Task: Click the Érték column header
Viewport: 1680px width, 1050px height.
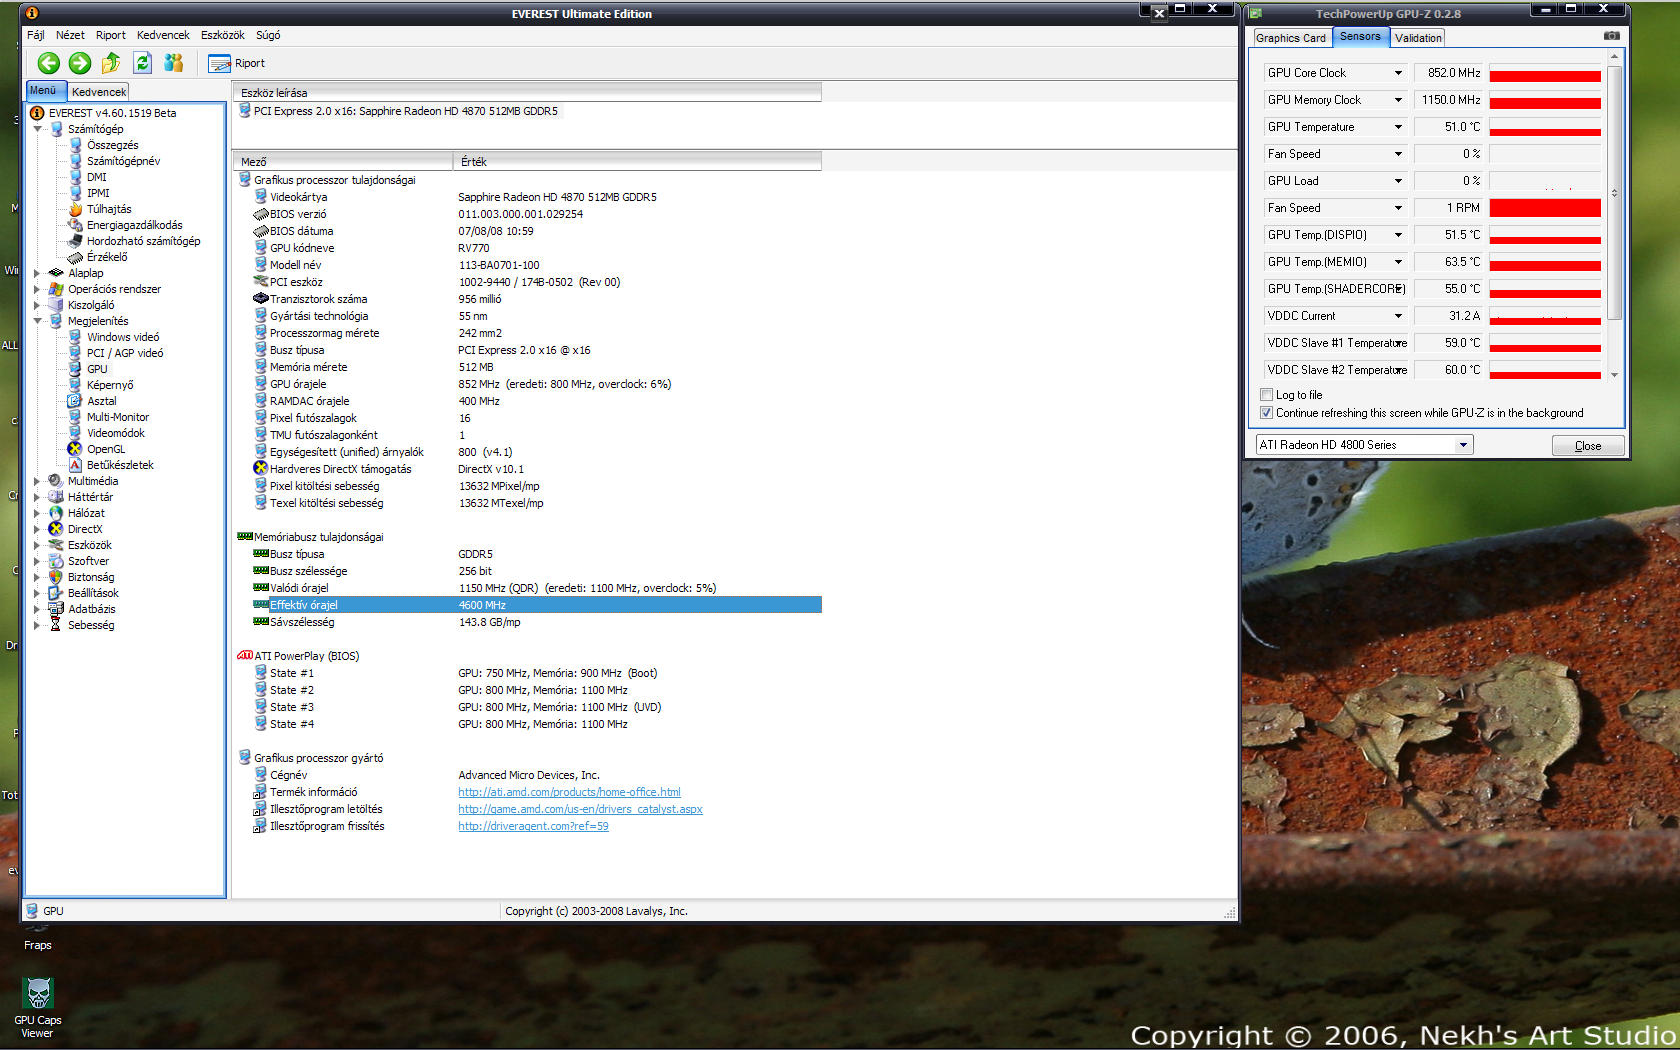Action: point(637,161)
